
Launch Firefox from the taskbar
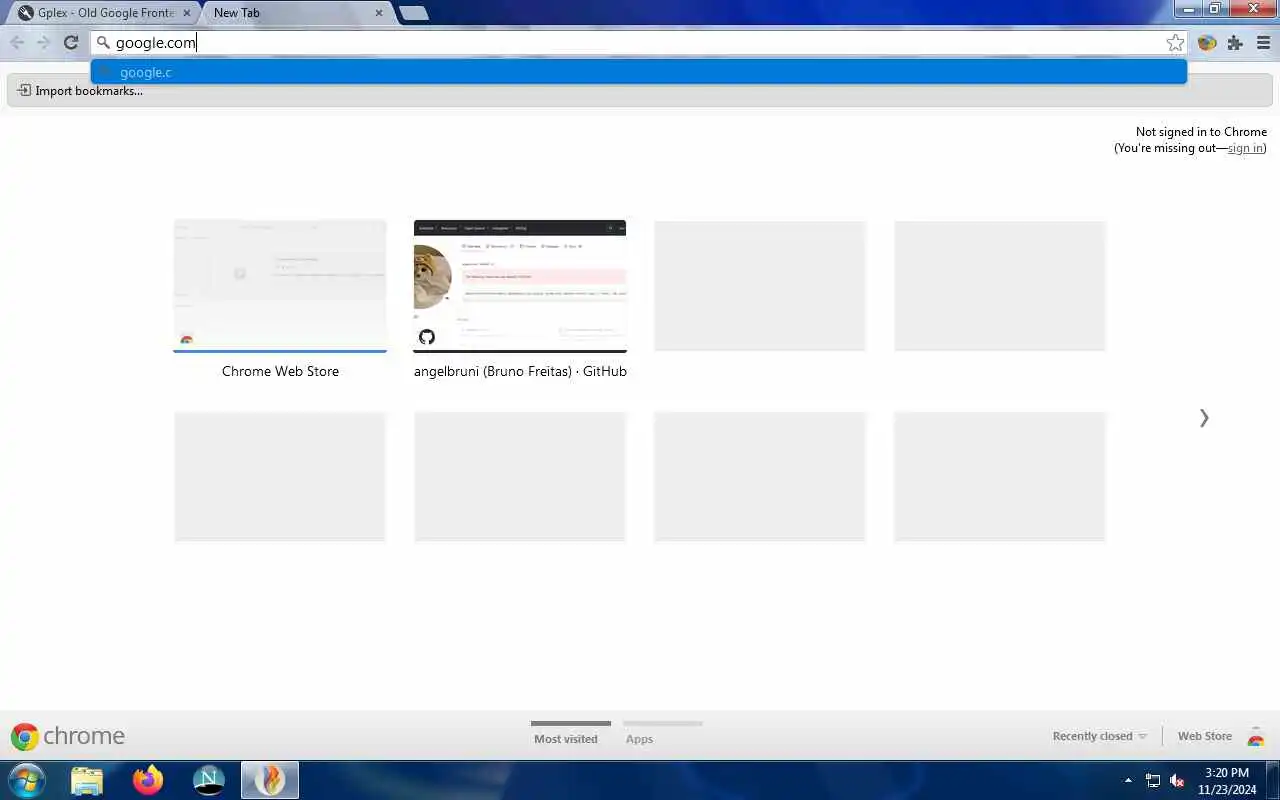point(148,780)
